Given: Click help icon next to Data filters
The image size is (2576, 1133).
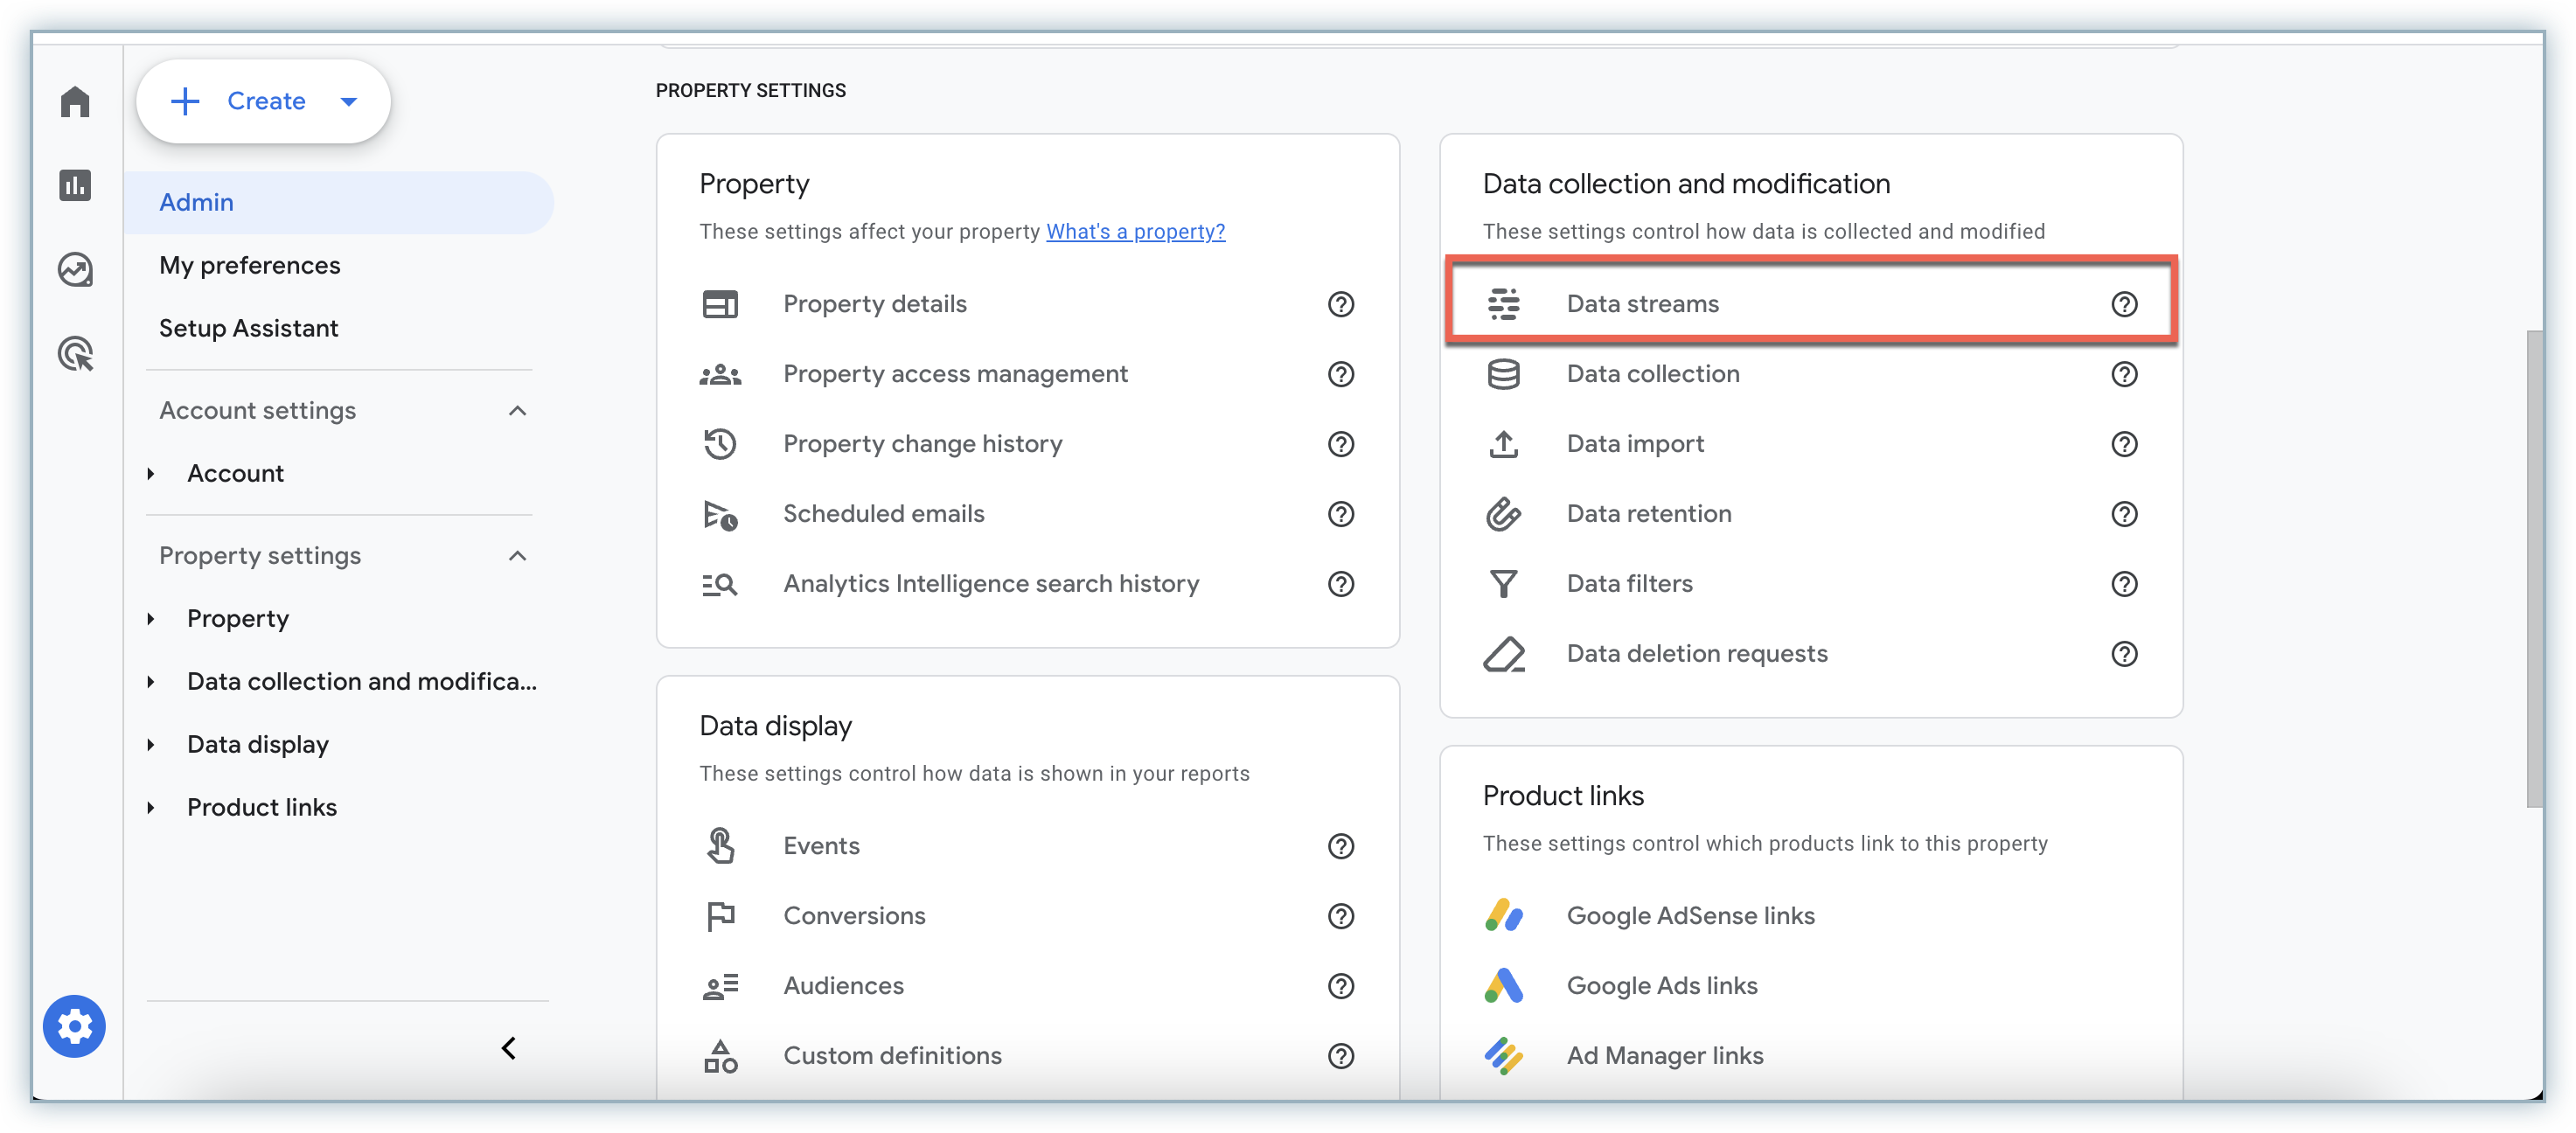Looking at the screenshot, I should (2124, 584).
